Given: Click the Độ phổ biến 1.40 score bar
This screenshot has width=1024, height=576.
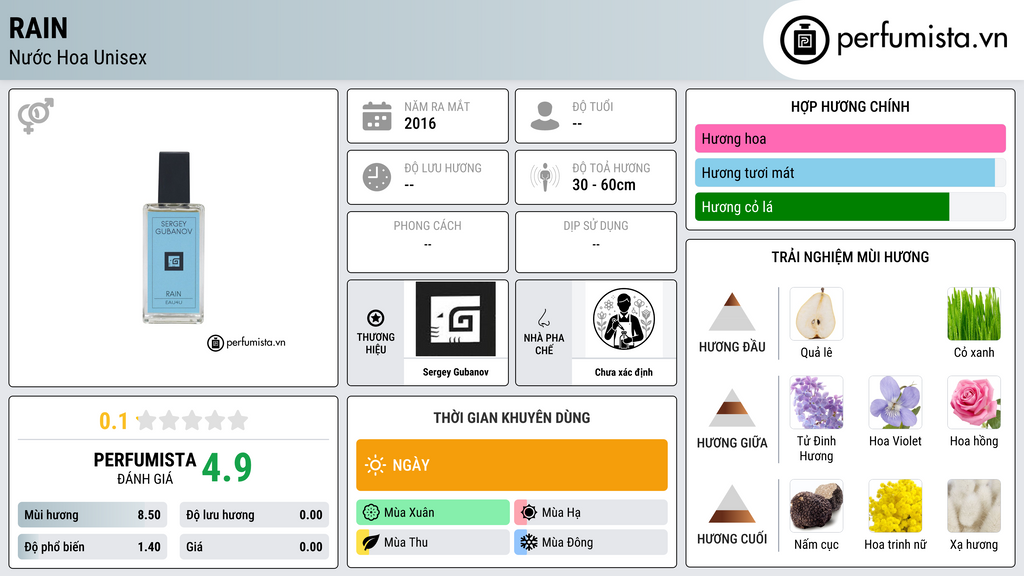Looking at the screenshot, I should (93, 547).
